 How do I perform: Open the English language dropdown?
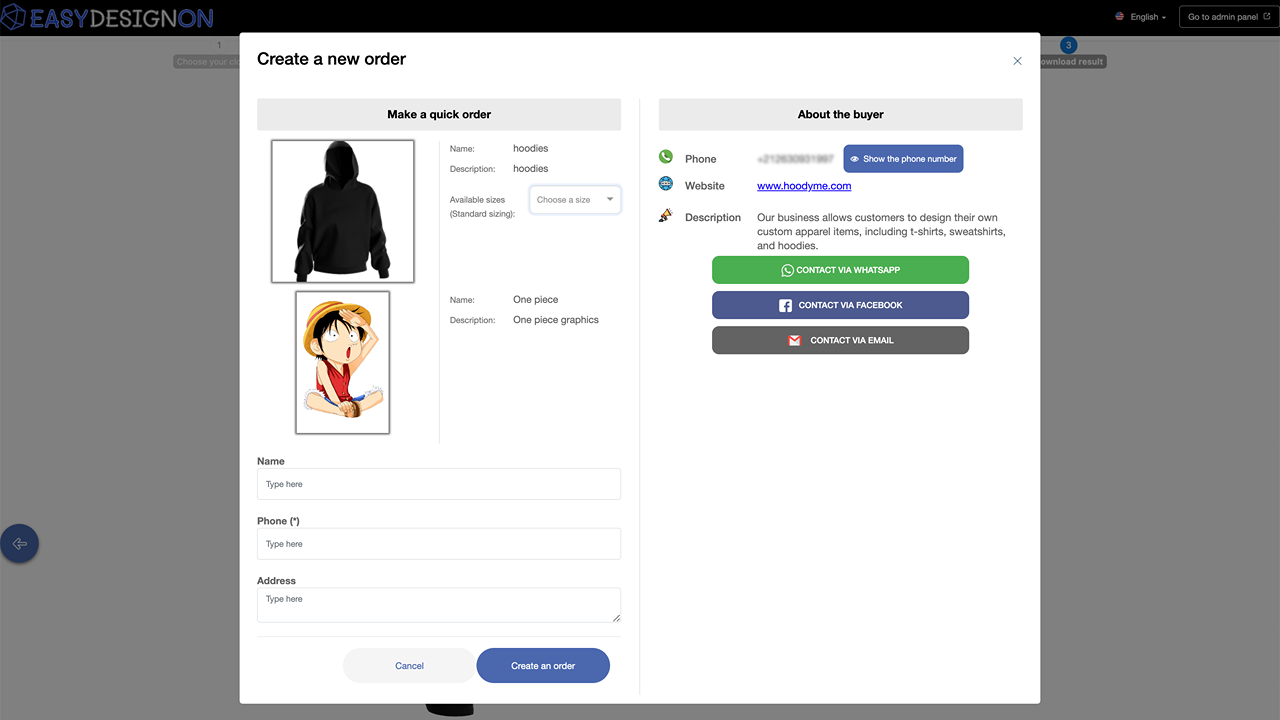(x=1140, y=16)
